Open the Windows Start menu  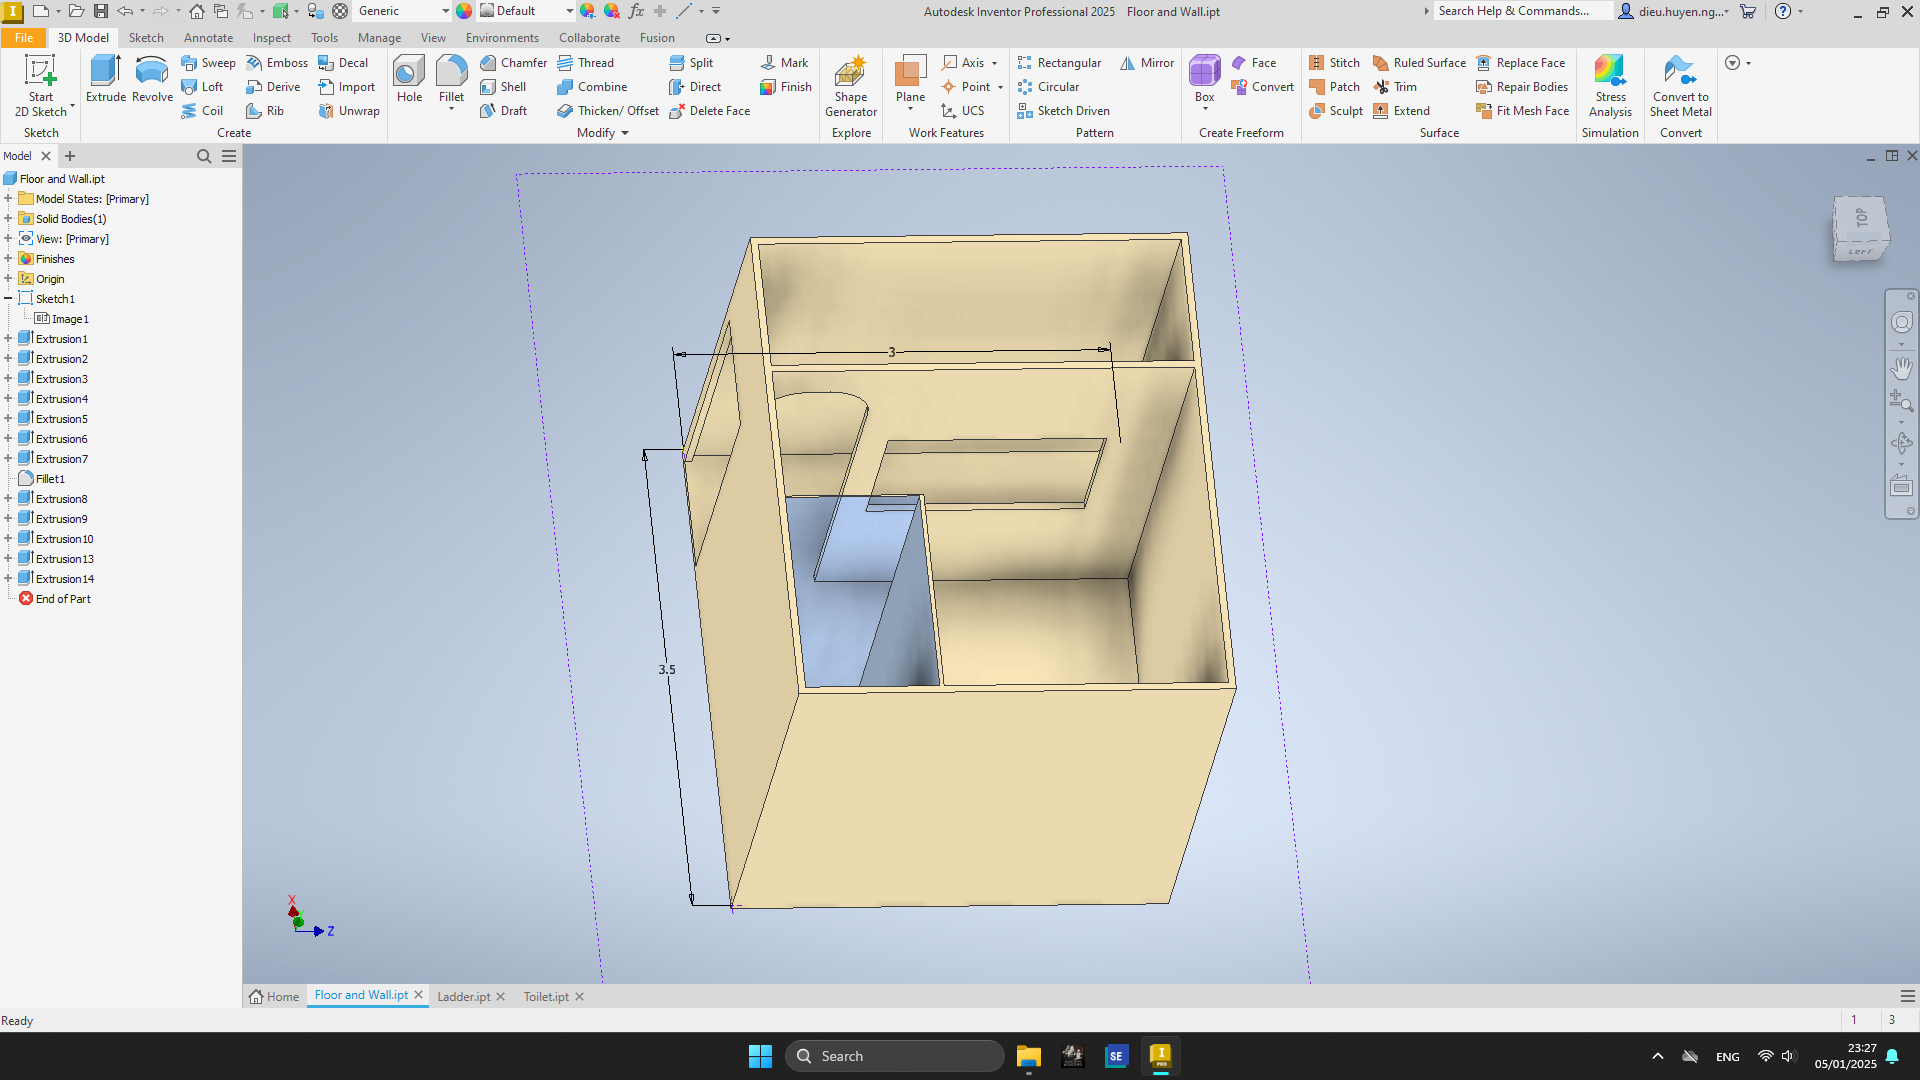coord(760,1056)
